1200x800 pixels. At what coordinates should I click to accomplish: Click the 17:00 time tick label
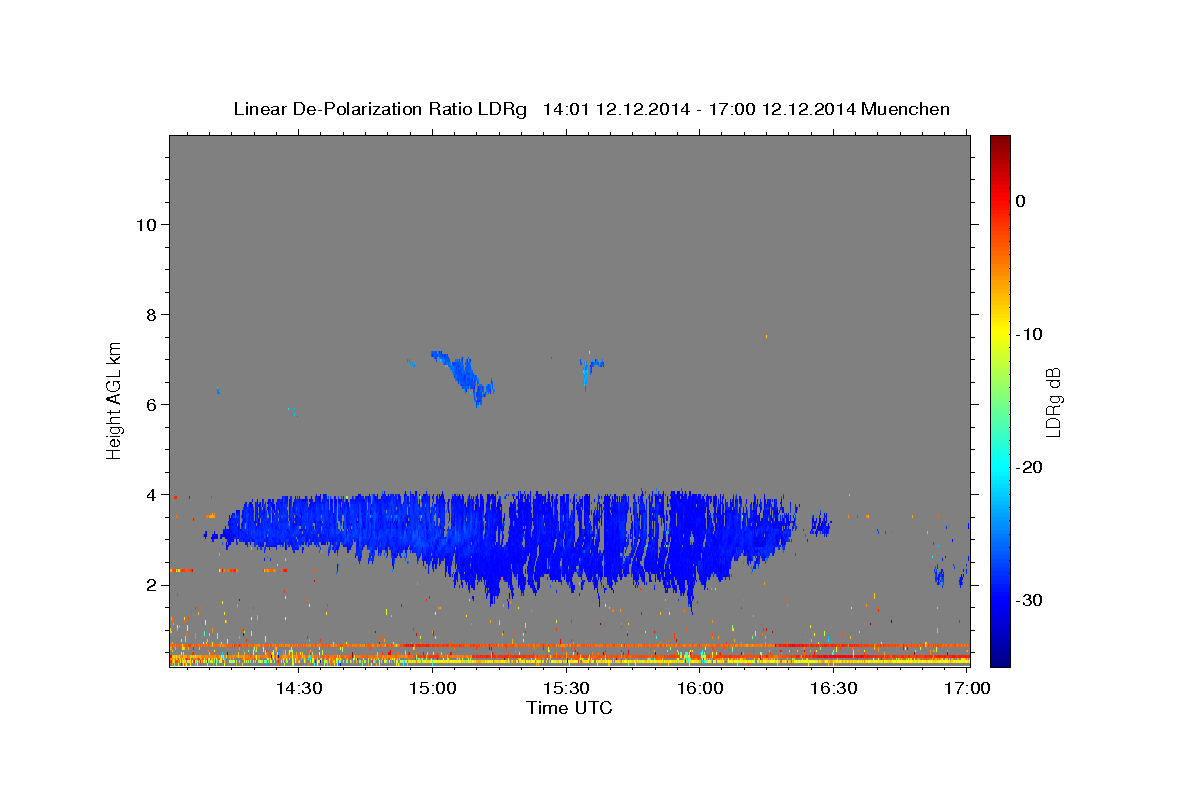click(x=967, y=688)
